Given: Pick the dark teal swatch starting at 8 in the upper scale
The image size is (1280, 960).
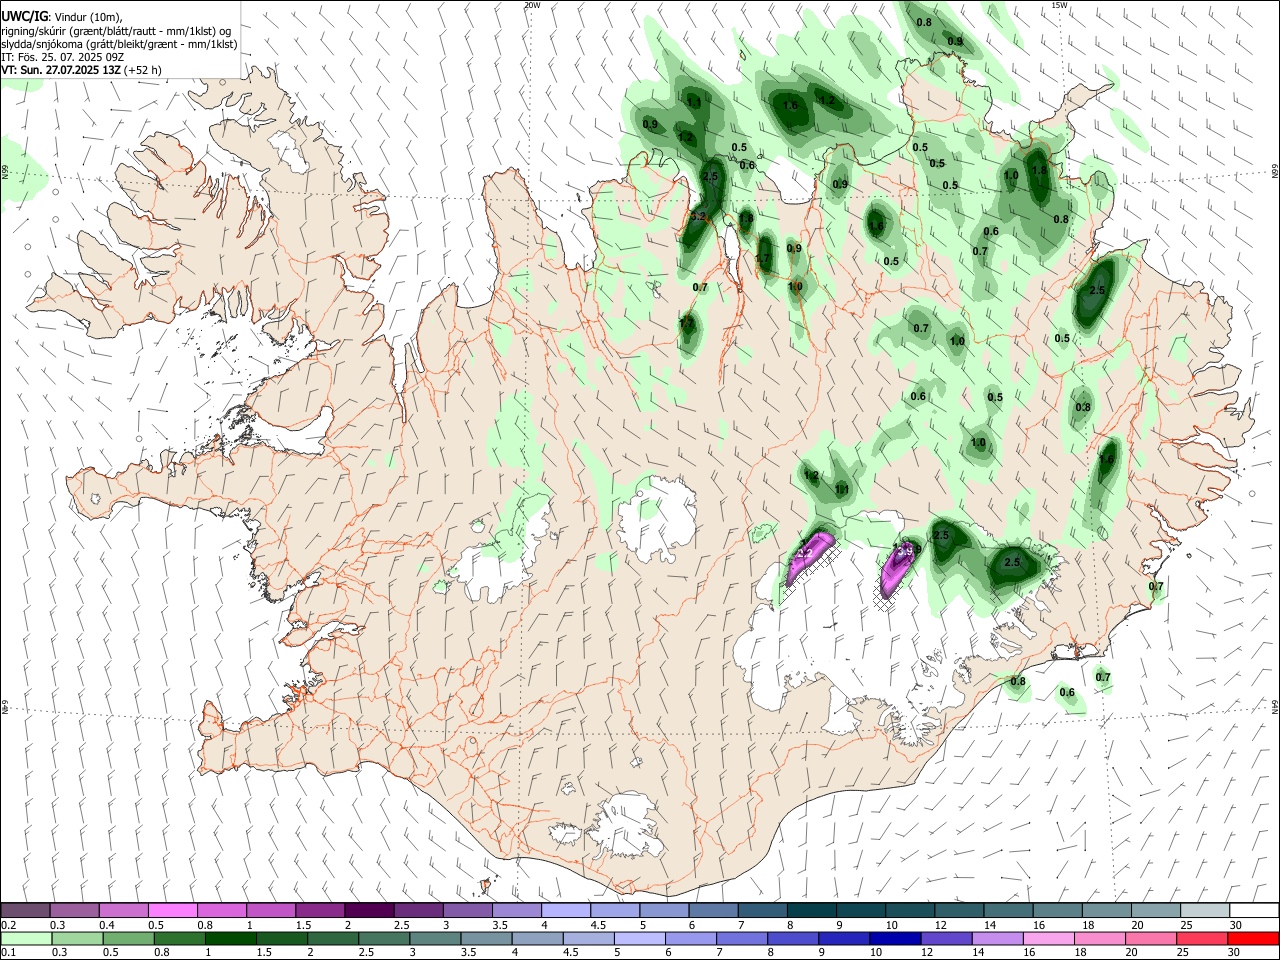Looking at the screenshot, I should [x=812, y=910].
